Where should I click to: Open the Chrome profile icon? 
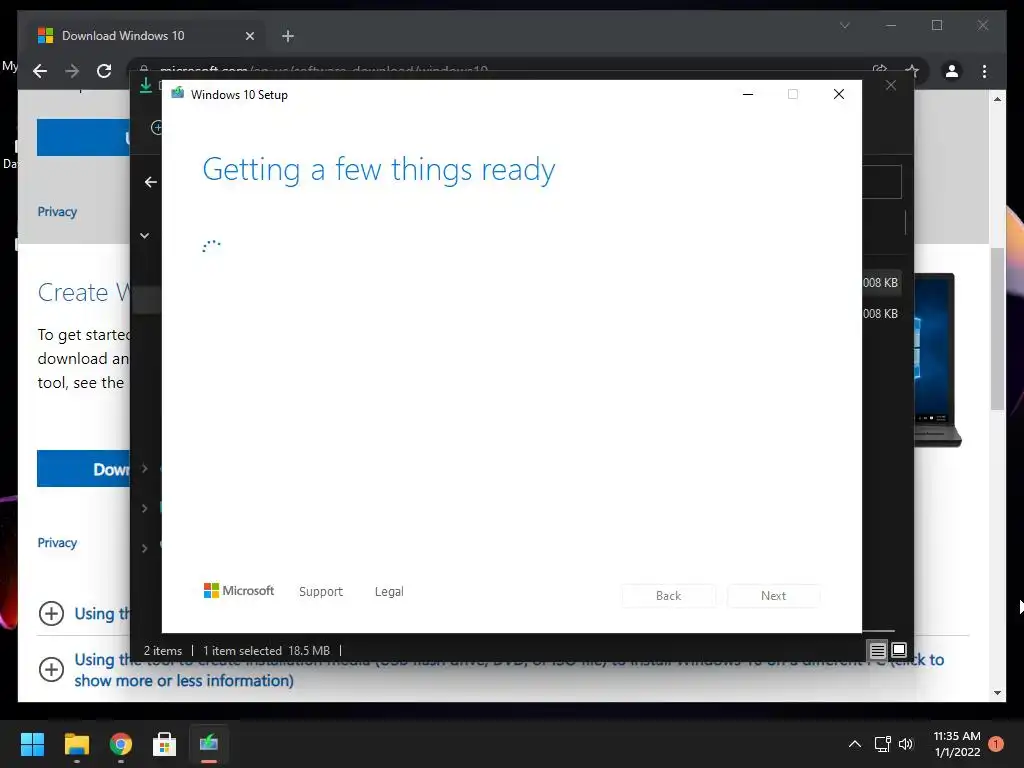952,71
